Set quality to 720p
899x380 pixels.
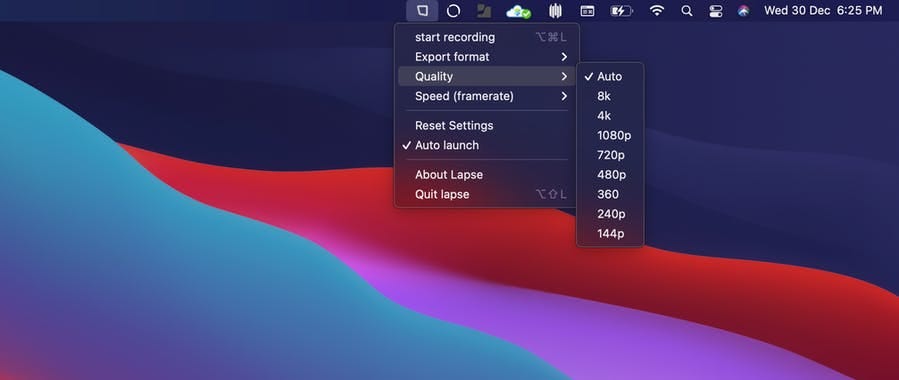coord(610,155)
